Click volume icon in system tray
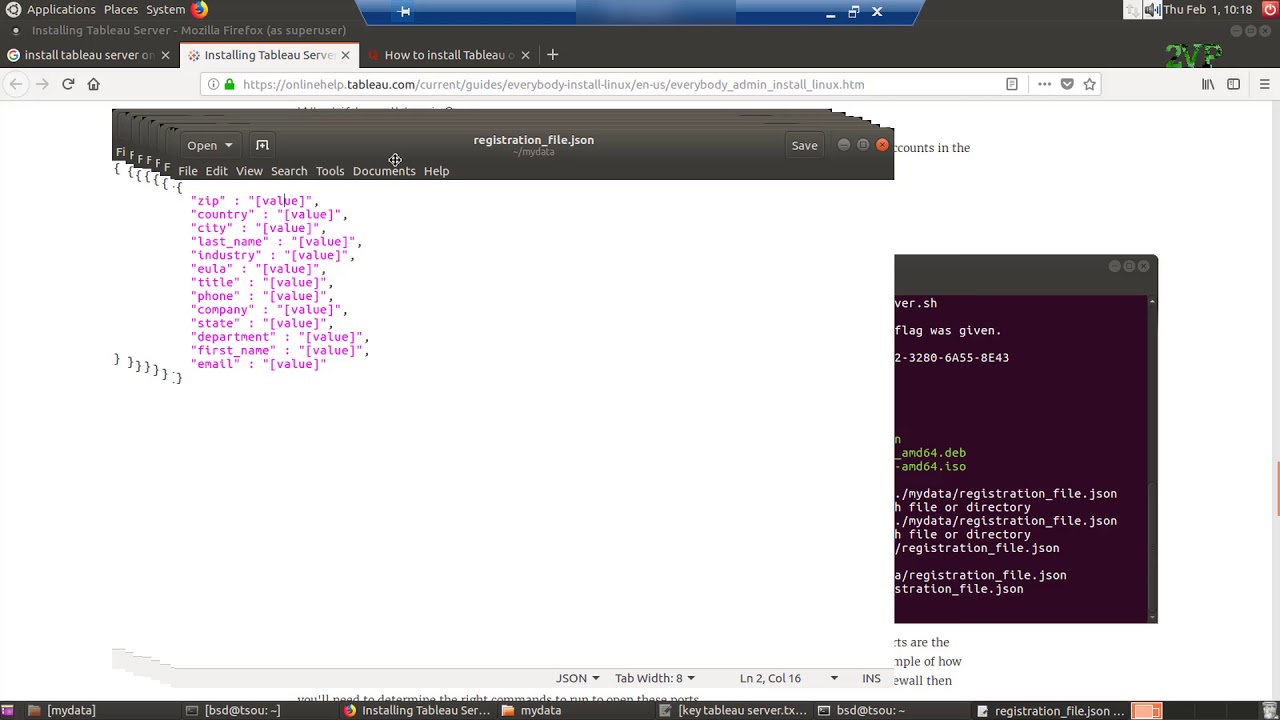1280x720 pixels. [1153, 10]
